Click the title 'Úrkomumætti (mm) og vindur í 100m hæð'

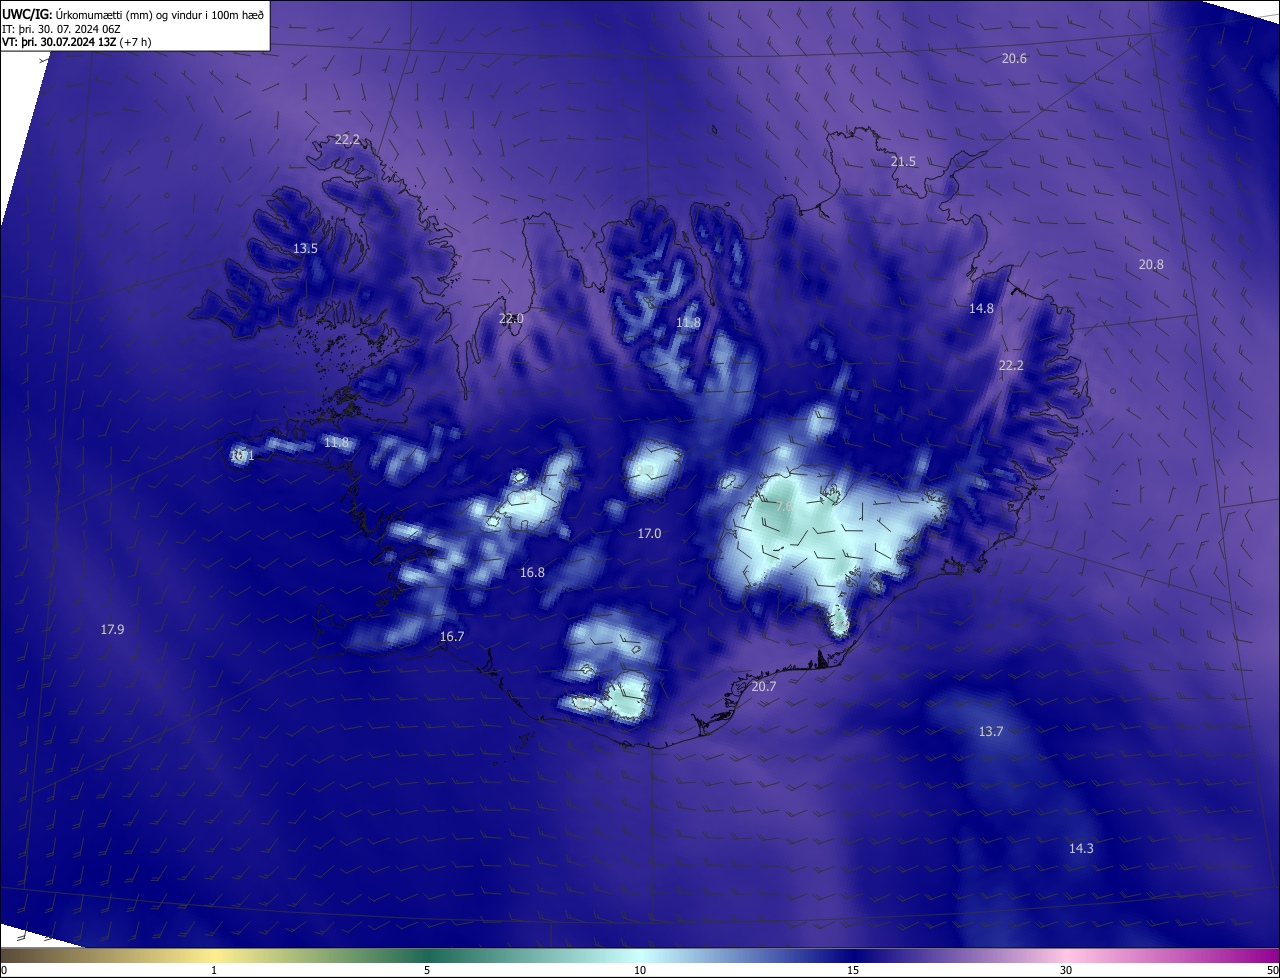tap(160, 14)
